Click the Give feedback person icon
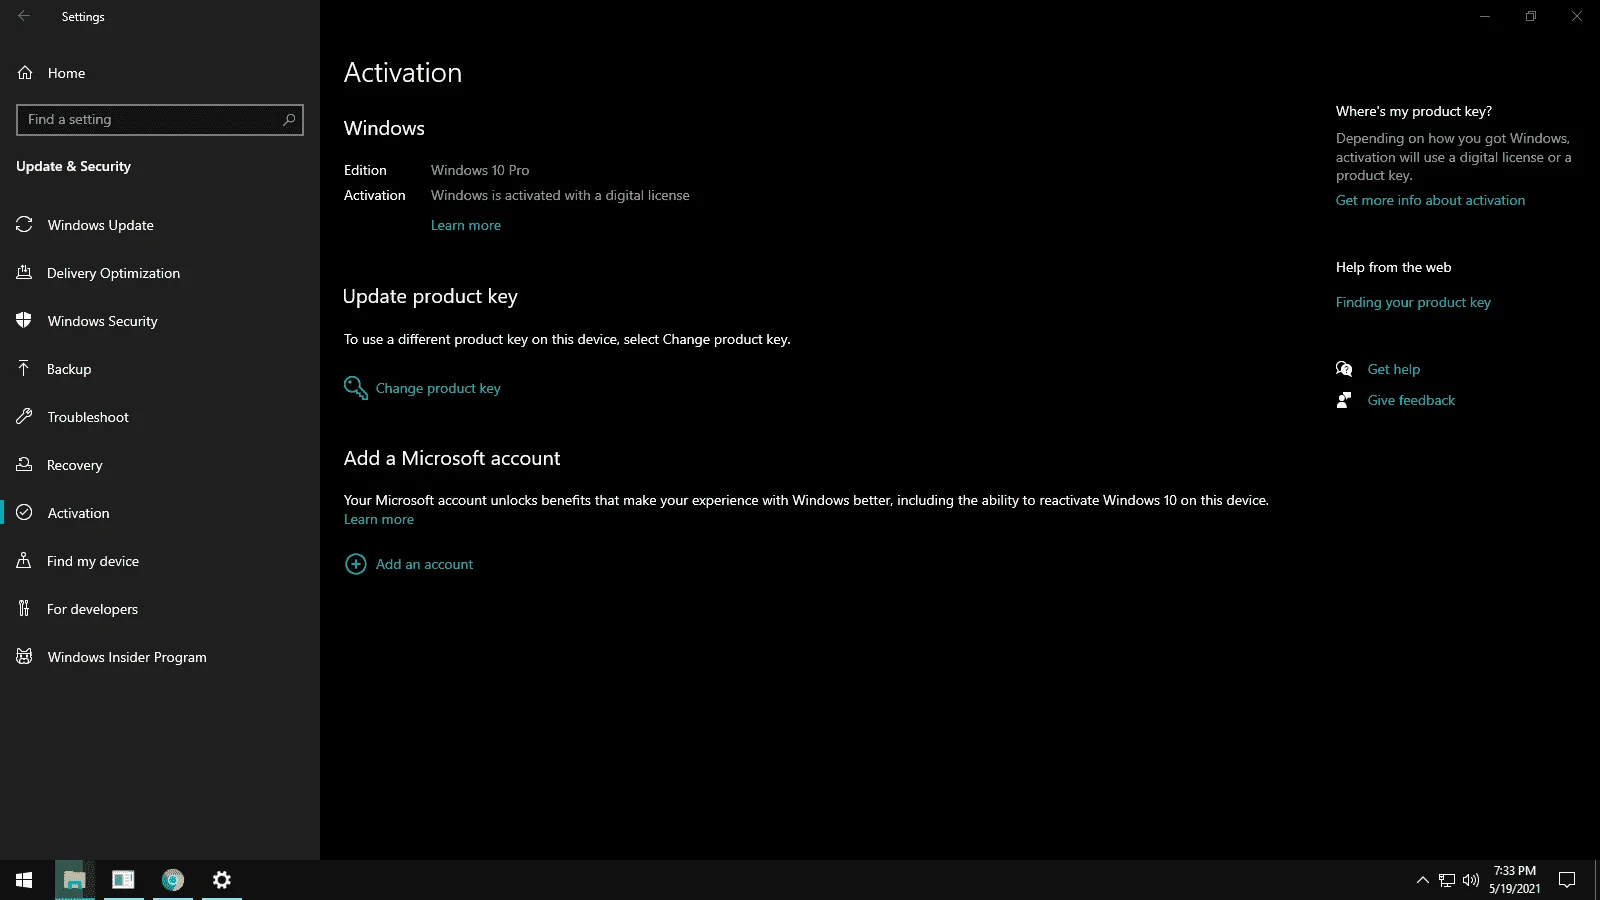 (x=1344, y=400)
